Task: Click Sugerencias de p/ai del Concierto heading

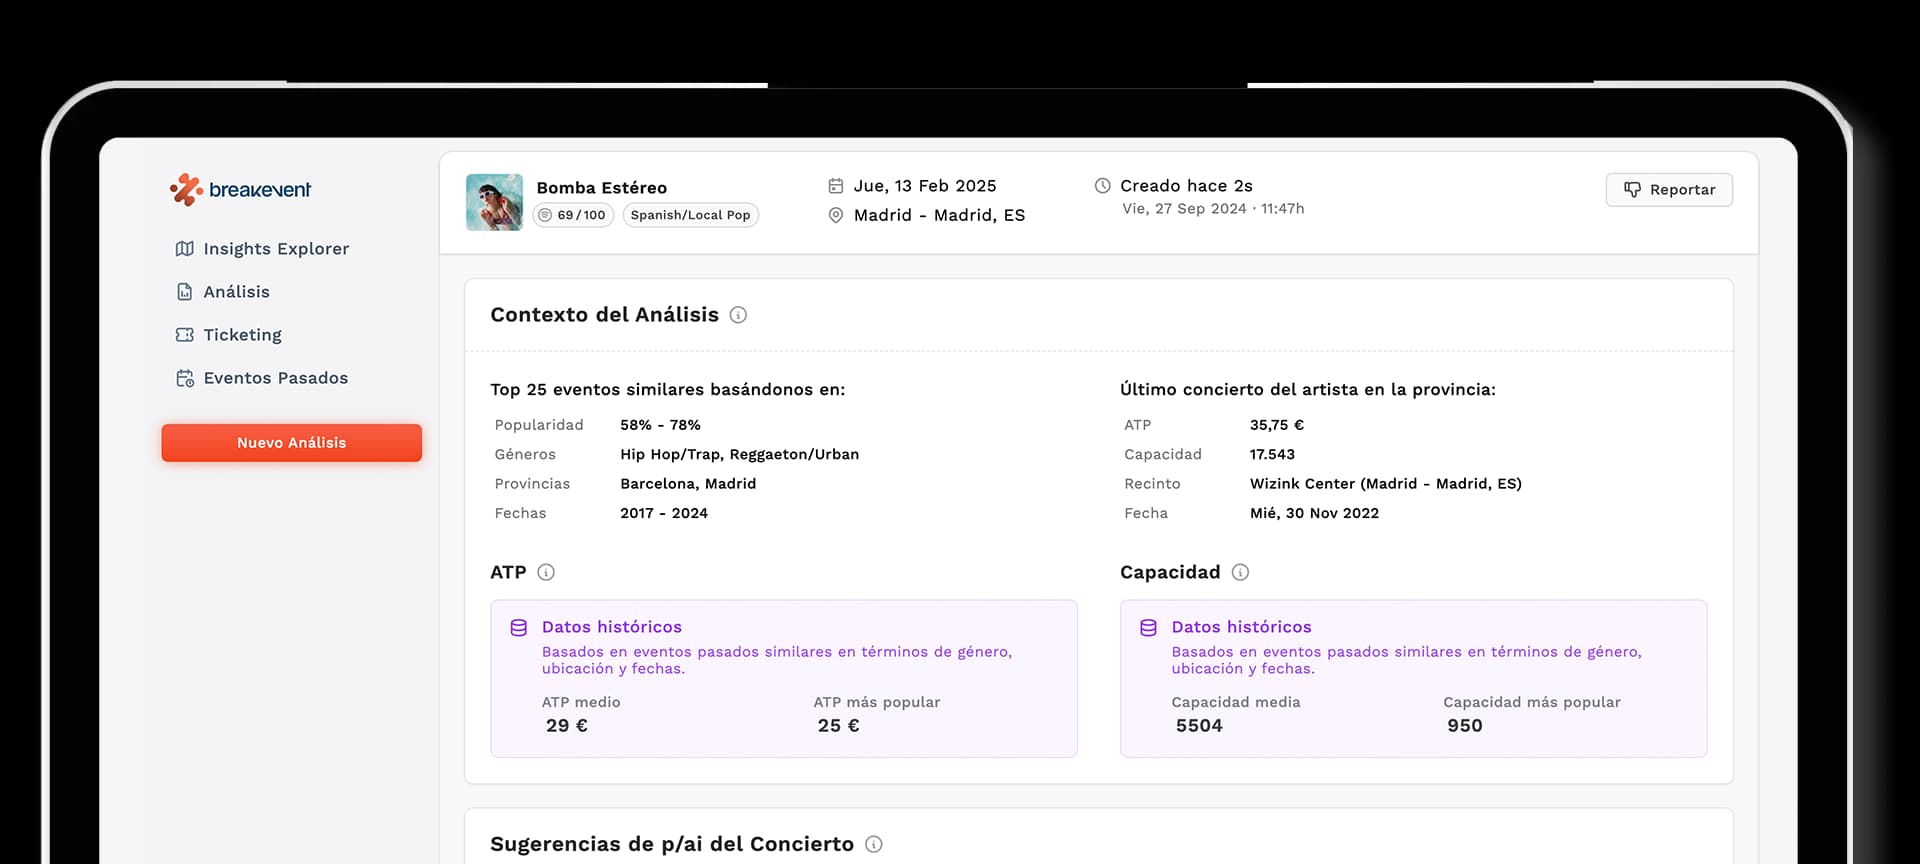Action: click(x=672, y=844)
